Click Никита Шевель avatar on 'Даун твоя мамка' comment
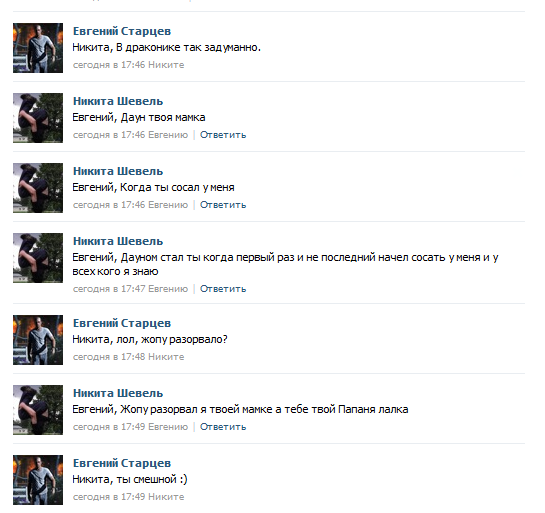This screenshot has height=513, width=545. (x=38, y=118)
